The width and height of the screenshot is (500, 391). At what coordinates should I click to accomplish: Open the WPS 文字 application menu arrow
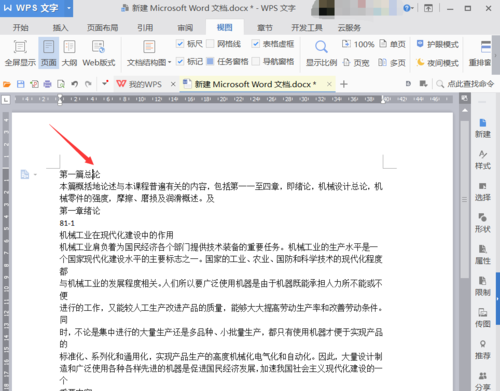click(69, 8)
